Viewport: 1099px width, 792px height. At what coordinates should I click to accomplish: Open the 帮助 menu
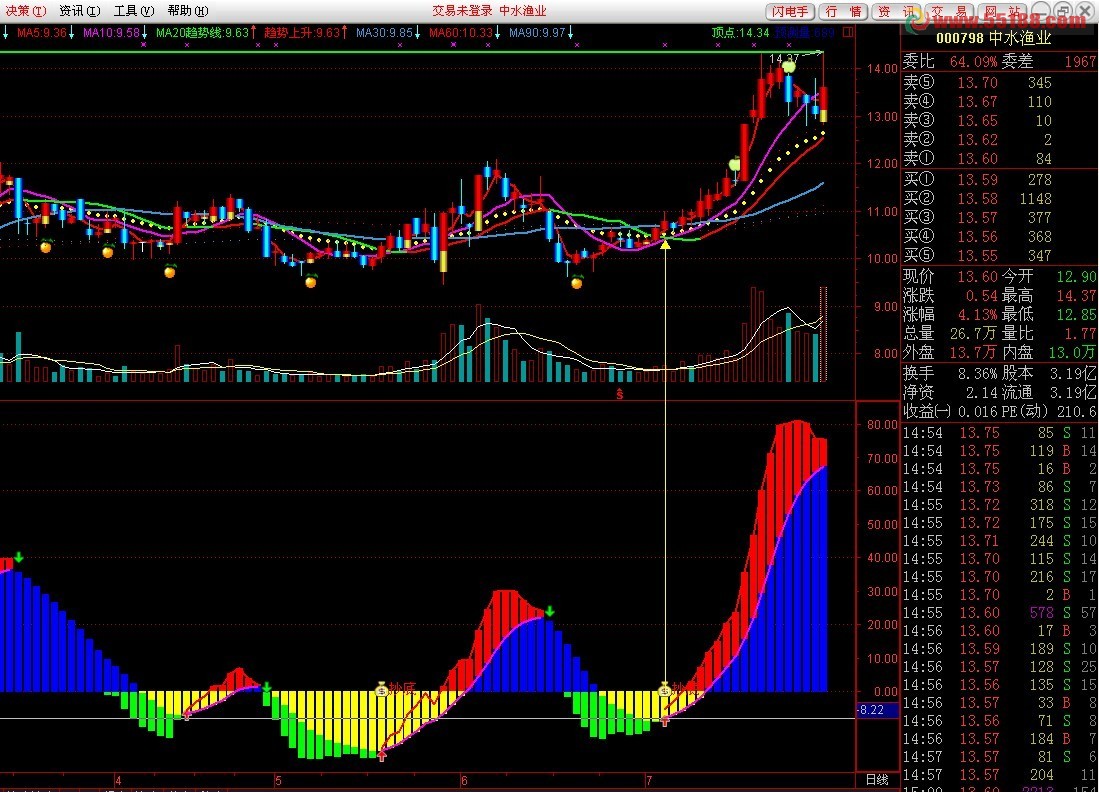point(187,11)
